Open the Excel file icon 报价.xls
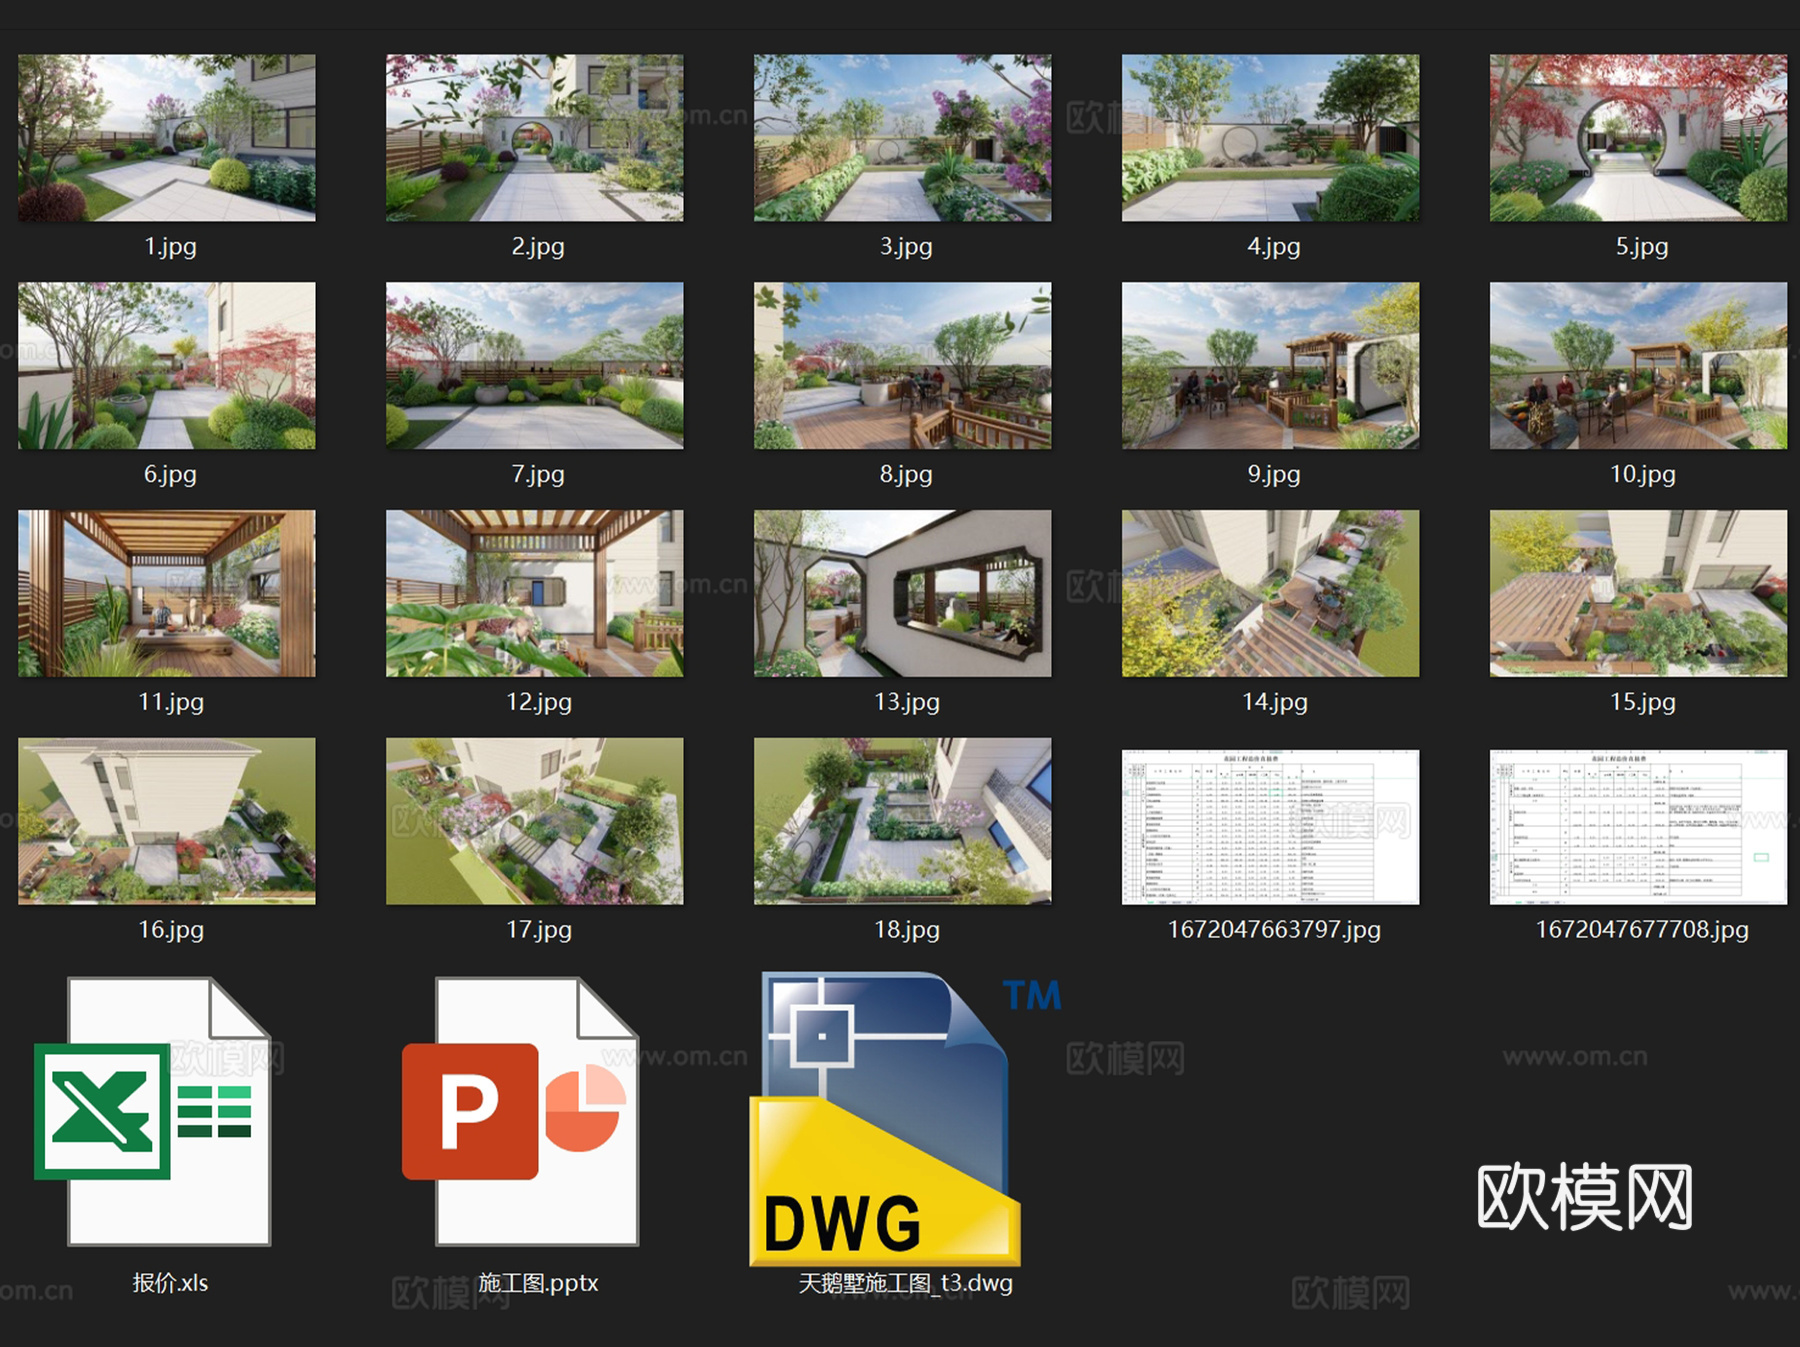The width and height of the screenshot is (1800, 1347). tap(153, 1111)
